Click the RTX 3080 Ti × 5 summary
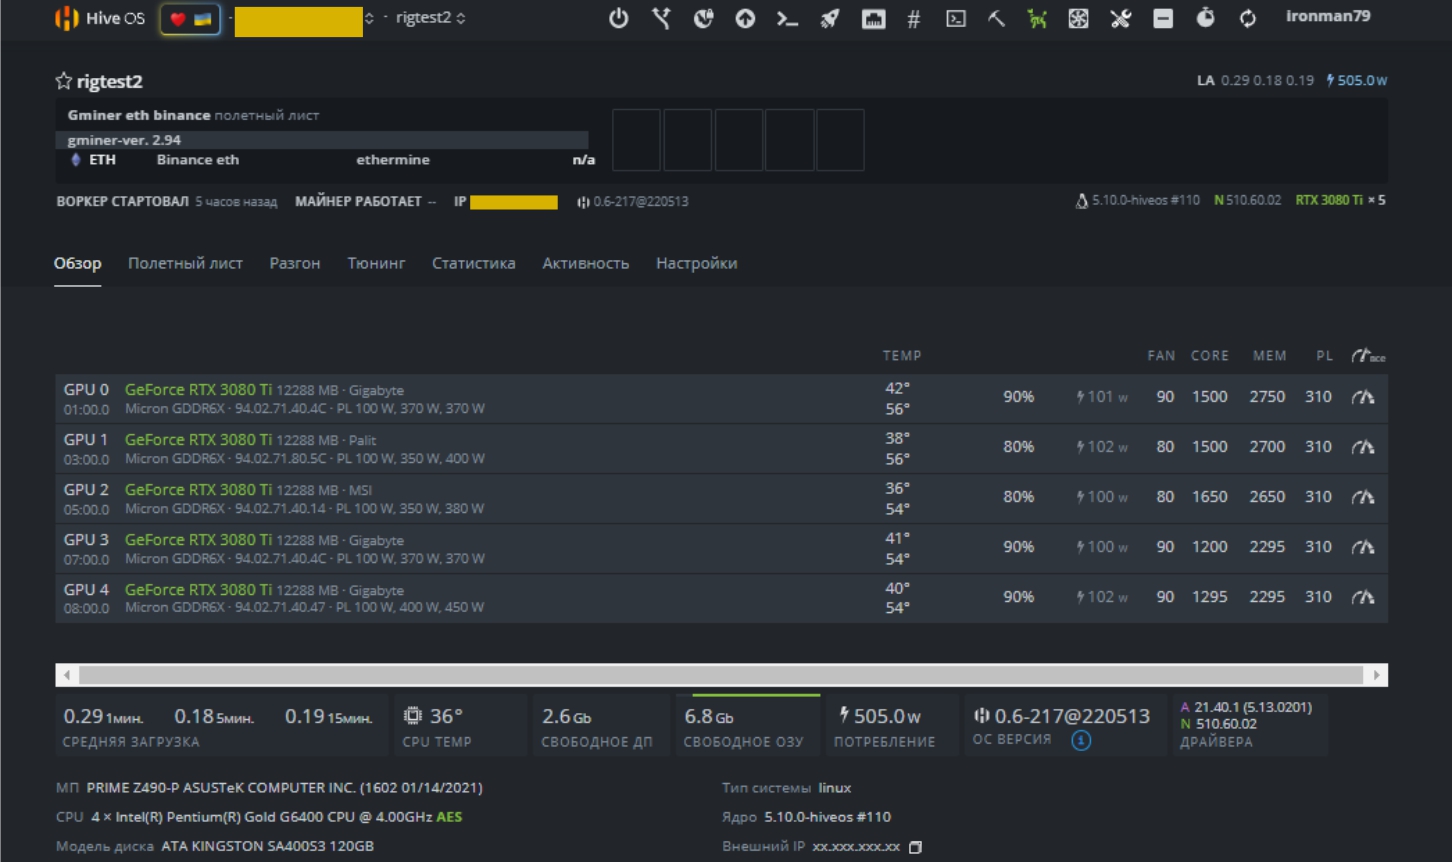This screenshot has height=862, width=1453. pos(1340,200)
